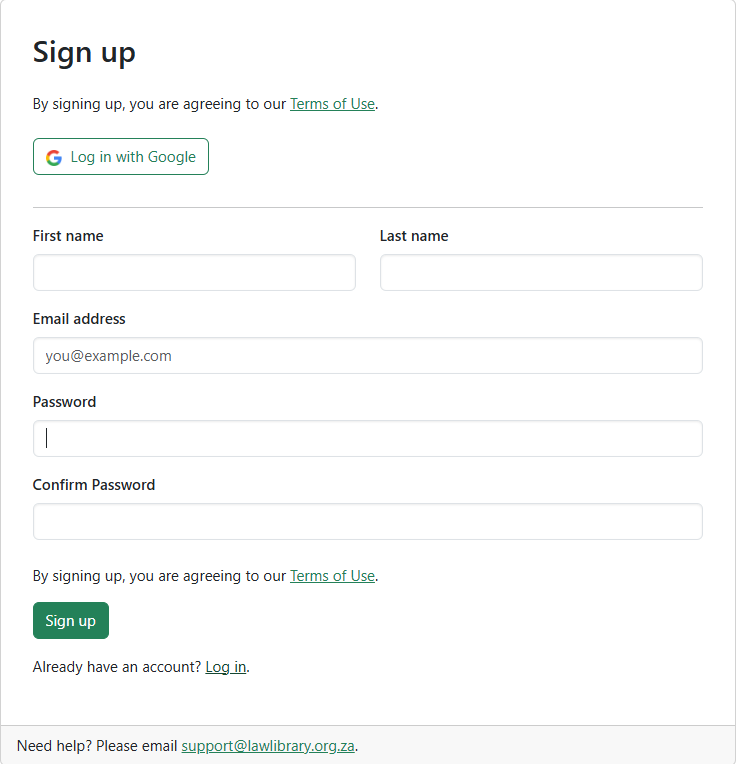Viewport: 737px width, 764px height.
Task: Click the 'Need help? Please email' footer text
Action: [x=98, y=746]
